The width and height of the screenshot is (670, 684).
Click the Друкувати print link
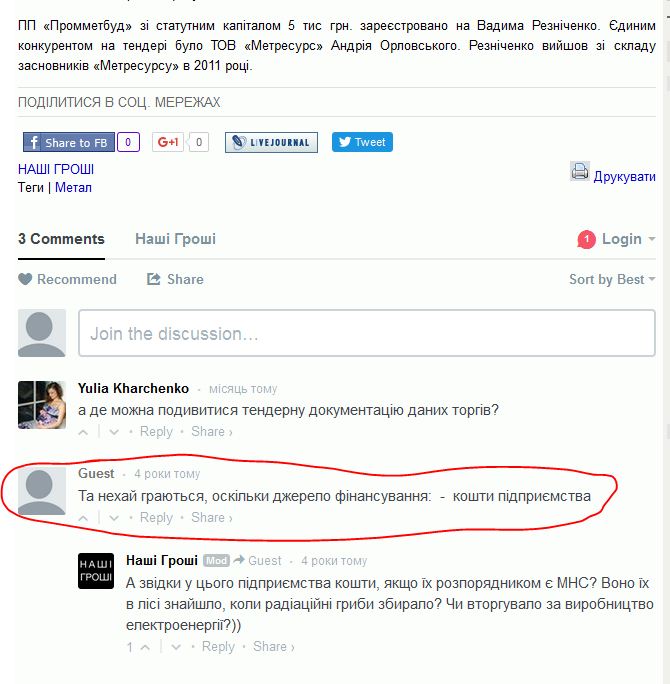click(624, 176)
